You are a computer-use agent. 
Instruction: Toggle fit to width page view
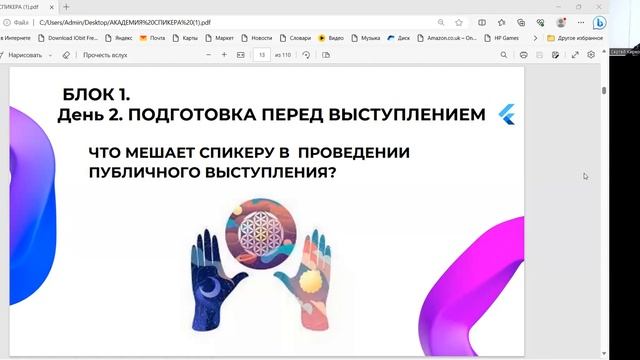[x=241, y=55]
